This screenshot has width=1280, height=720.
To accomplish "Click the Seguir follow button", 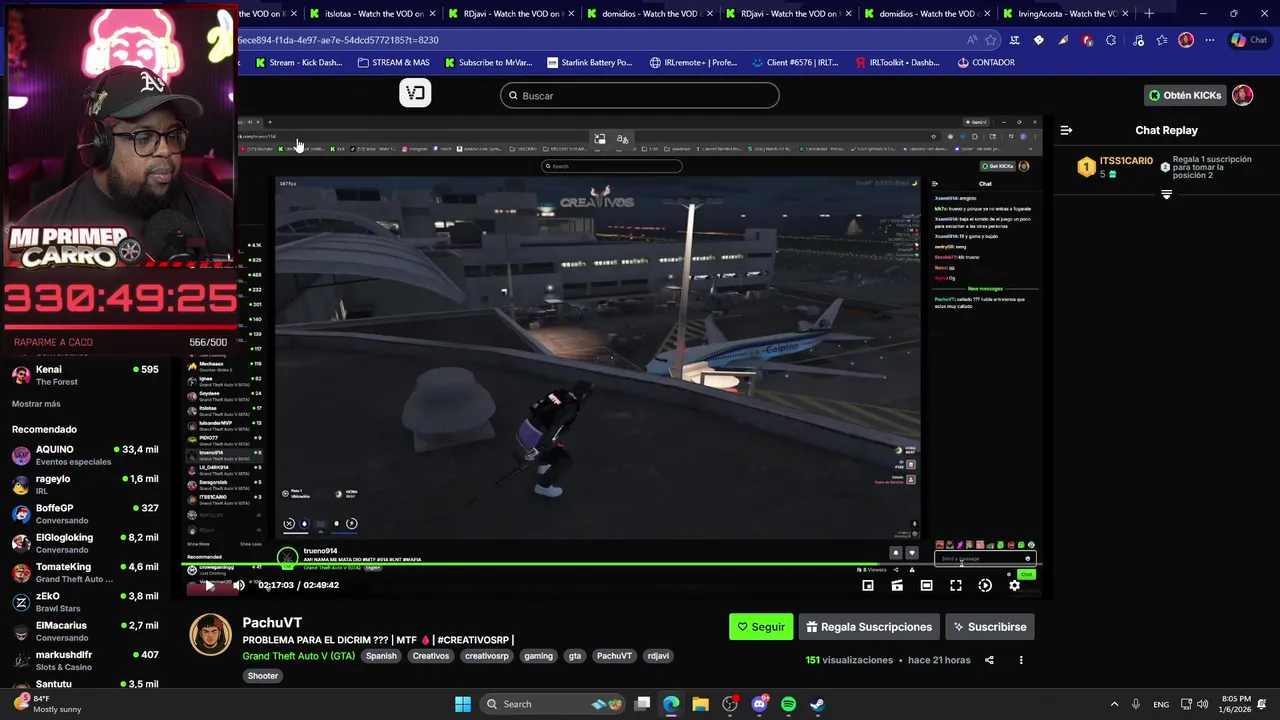I will point(761,627).
